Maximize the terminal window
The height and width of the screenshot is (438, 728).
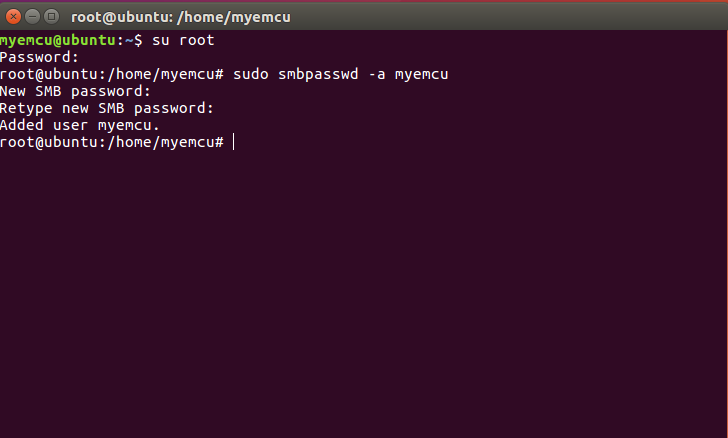(52, 17)
